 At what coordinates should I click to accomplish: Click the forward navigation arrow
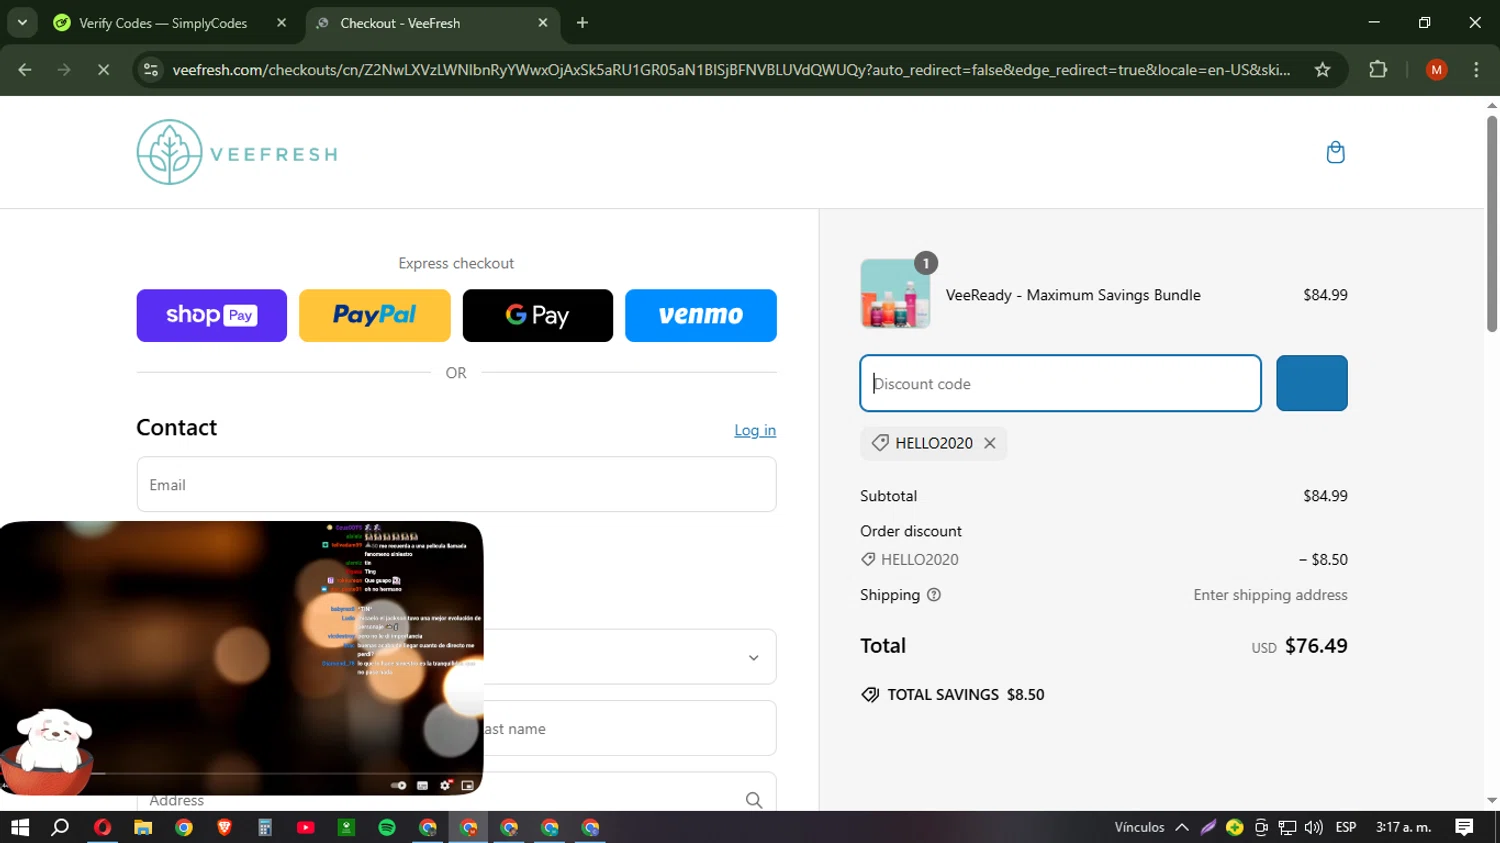point(64,70)
